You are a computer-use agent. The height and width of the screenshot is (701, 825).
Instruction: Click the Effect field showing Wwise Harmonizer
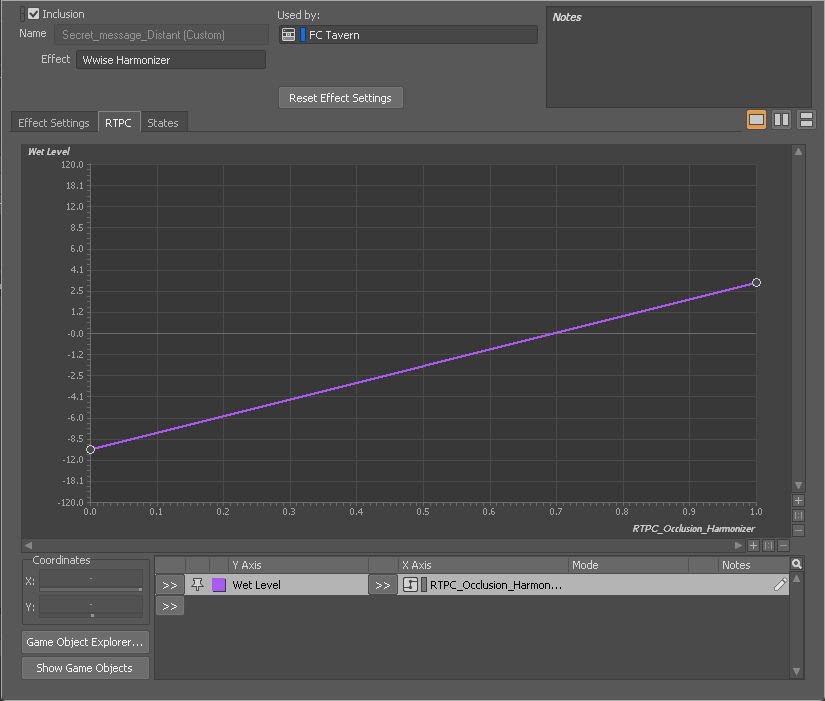[170, 59]
